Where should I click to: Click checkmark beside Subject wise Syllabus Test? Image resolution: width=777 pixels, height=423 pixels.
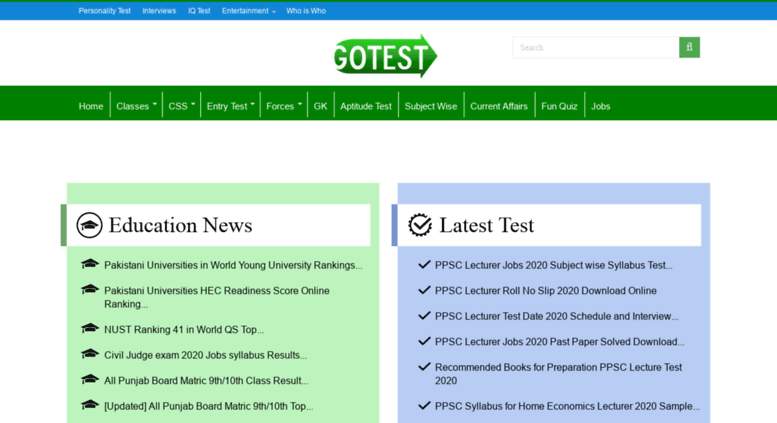pos(424,264)
